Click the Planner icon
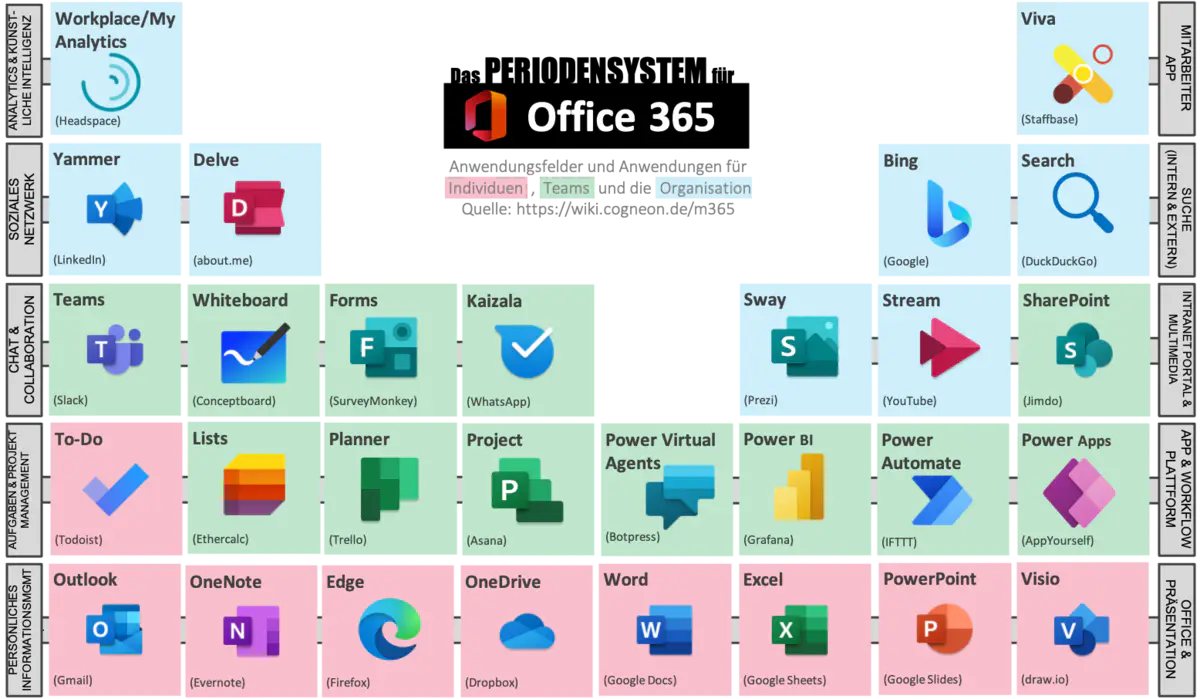This screenshot has width=1200, height=699. [x=389, y=488]
